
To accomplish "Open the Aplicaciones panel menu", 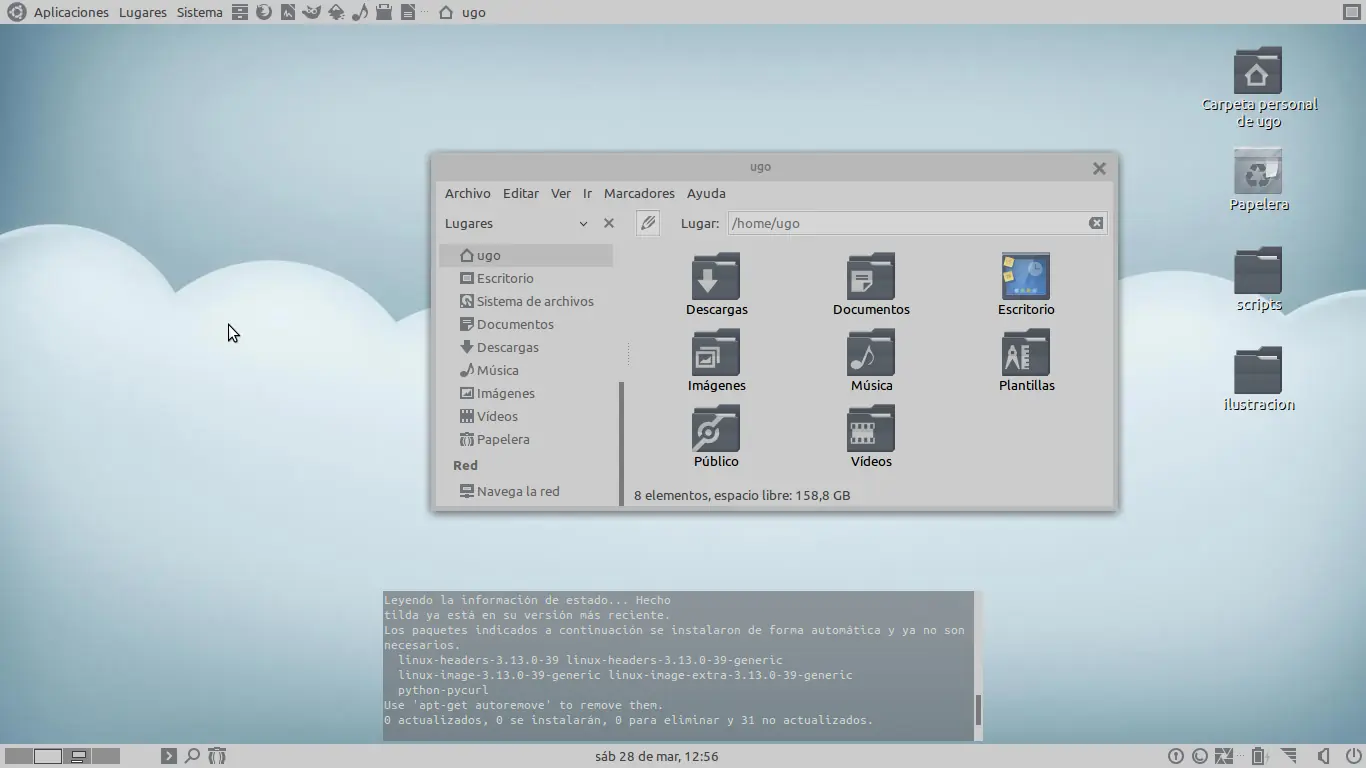I will coord(71,12).
